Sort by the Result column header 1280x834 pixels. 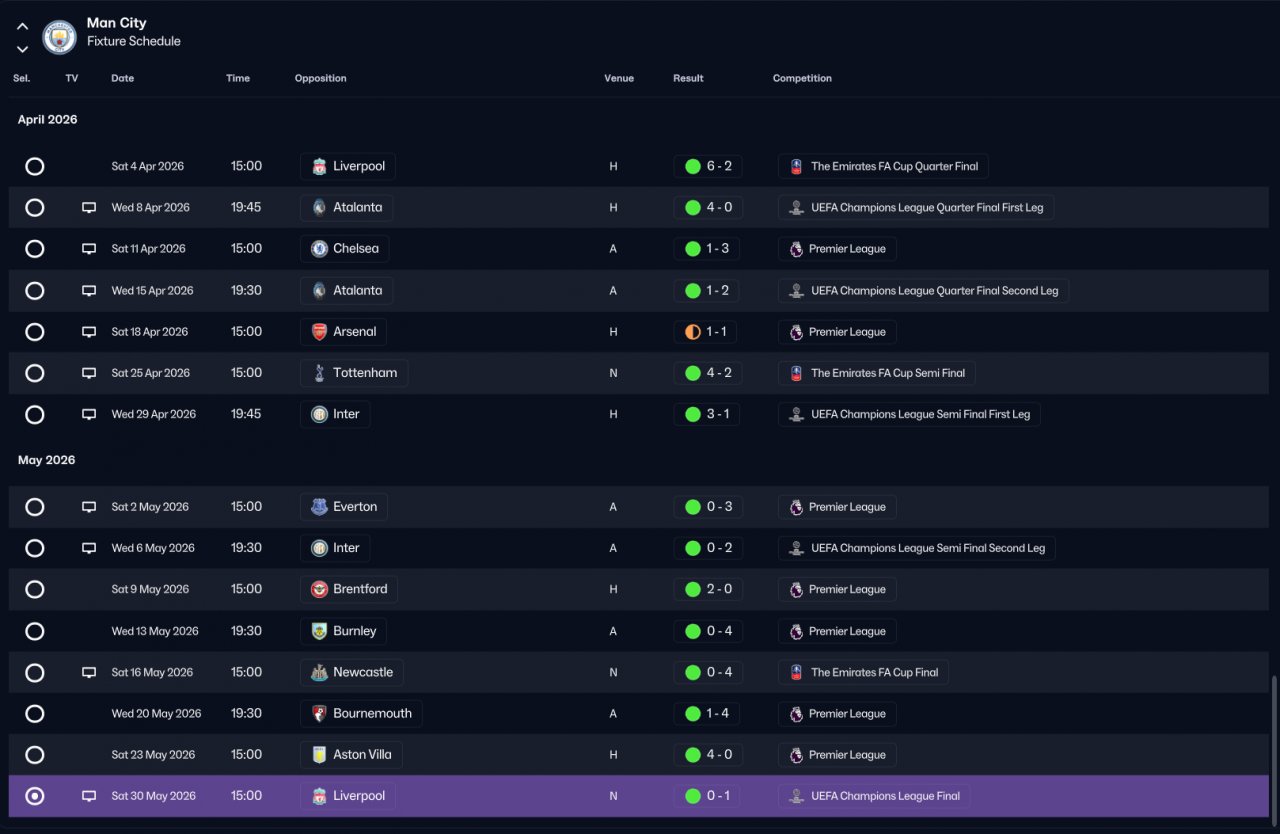(688, 78)
